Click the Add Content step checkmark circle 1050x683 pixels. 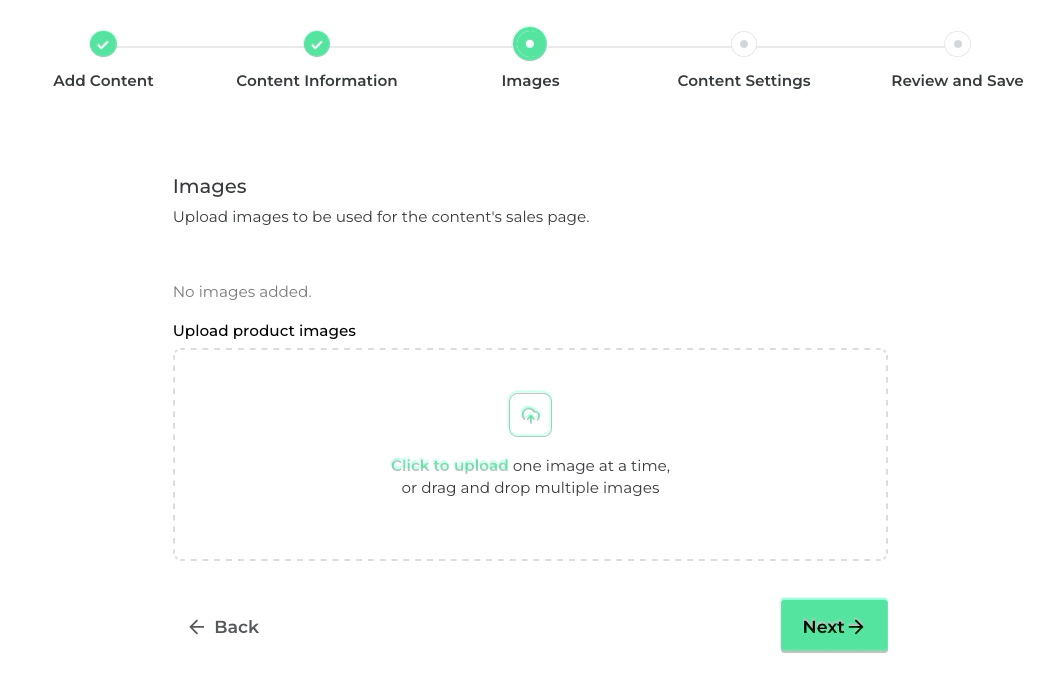(103, 44)
